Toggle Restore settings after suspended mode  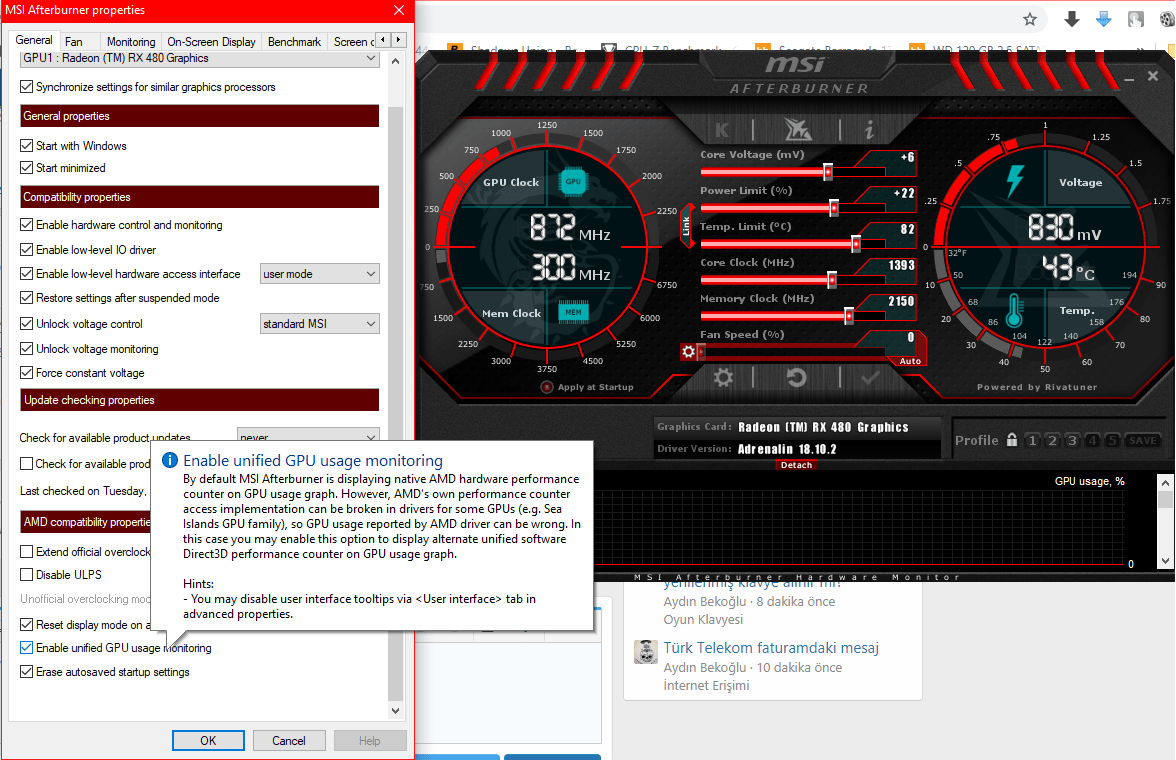click(26, 298)
